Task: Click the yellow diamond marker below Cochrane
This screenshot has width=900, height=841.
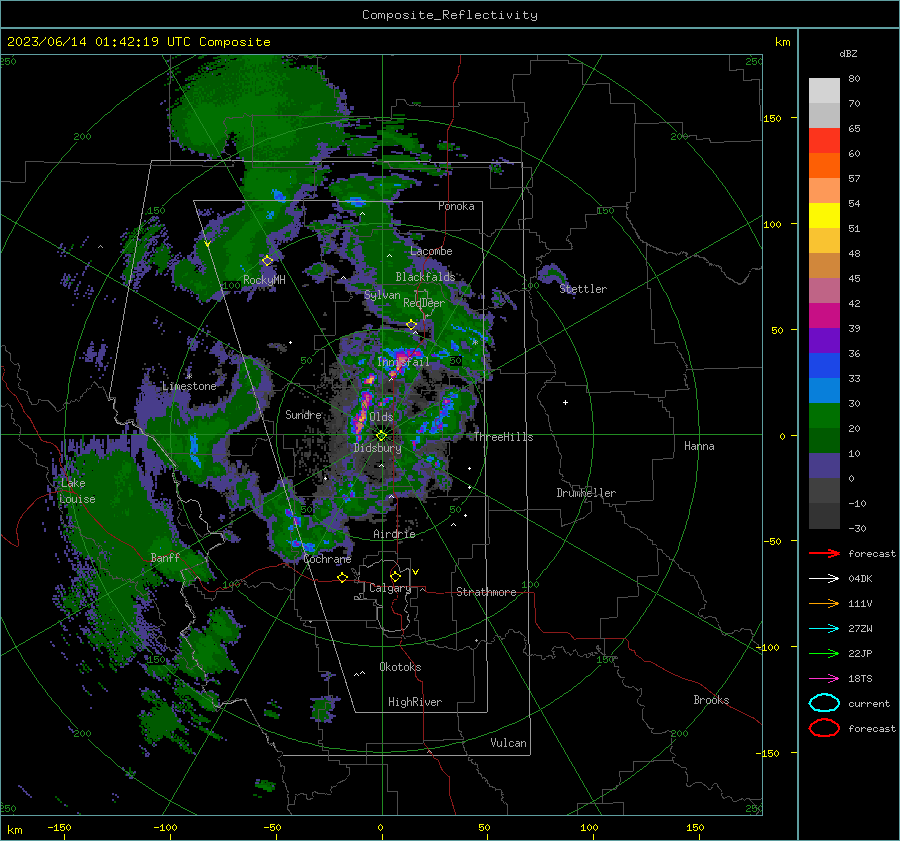Action: [x=343, y=578]
